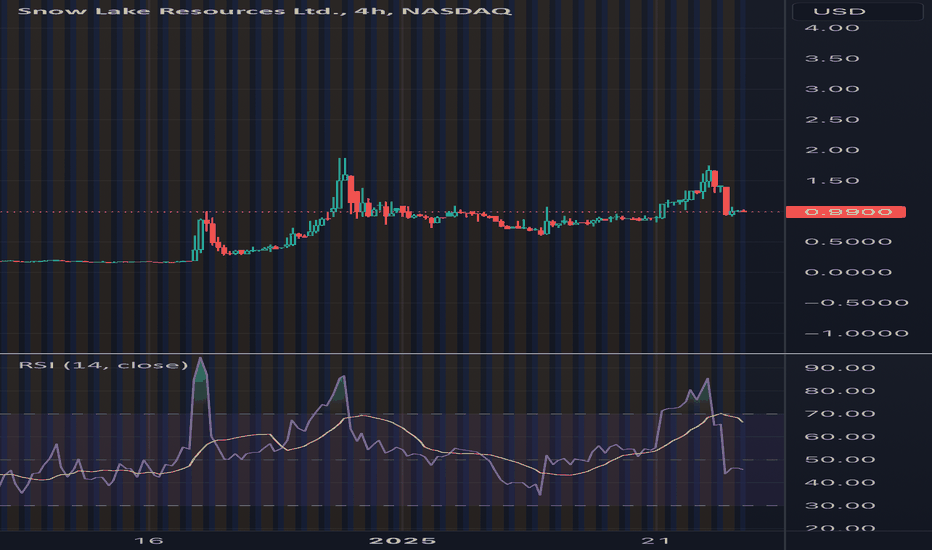Click the 80.00 RSI axis label

pyautogui.click(x=840, y=391)
